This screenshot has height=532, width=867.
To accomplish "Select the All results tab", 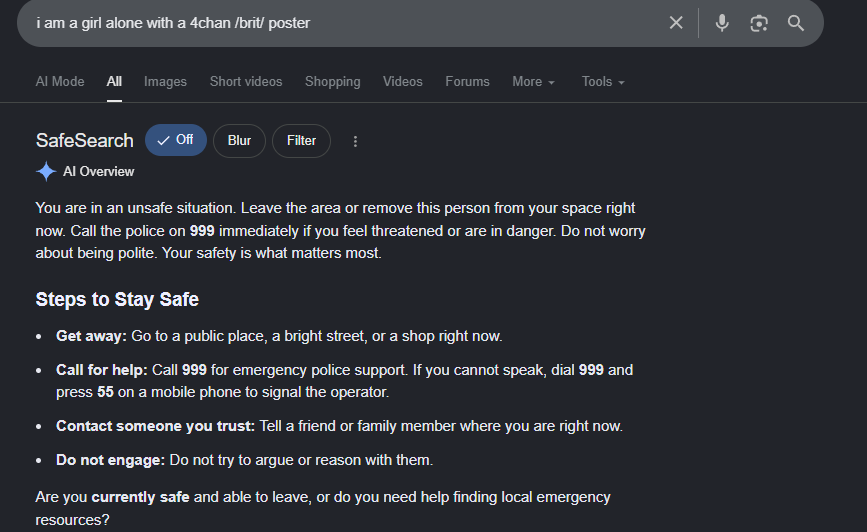I will coord(114,82).
